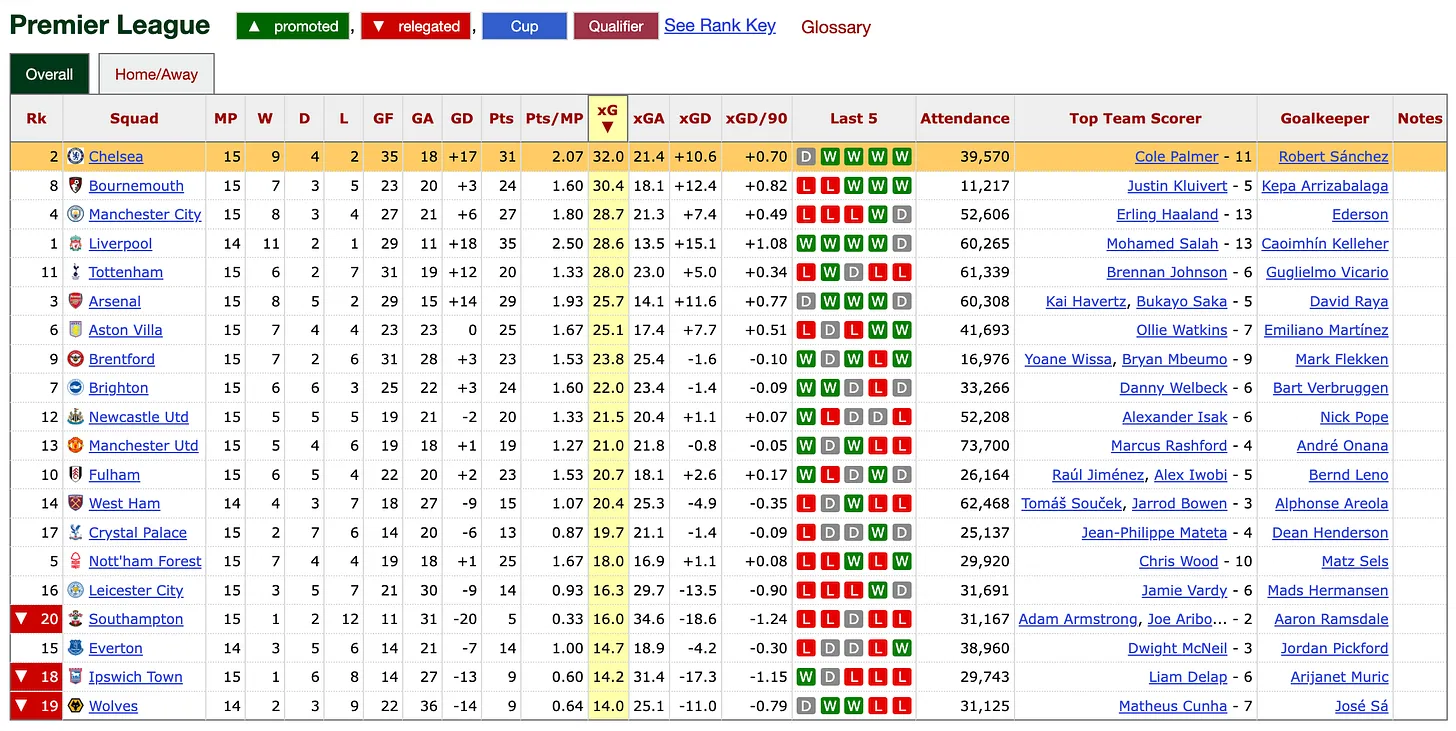Screen dimensions: 1456x731
Task: Click the West Ham club crest icon
Action: pyautogui.click(x=75, y=504)
